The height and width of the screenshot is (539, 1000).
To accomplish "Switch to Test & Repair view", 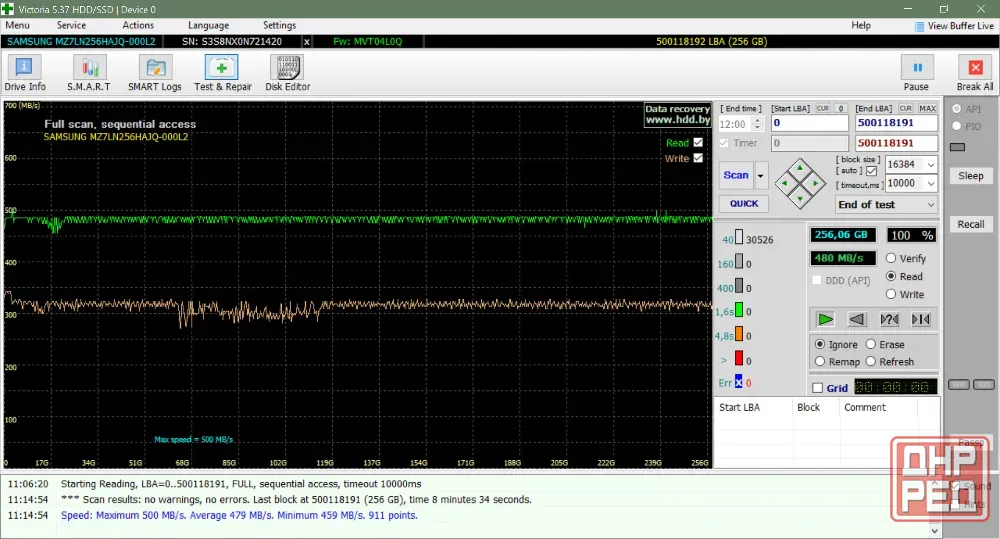I will pos(223,73).
